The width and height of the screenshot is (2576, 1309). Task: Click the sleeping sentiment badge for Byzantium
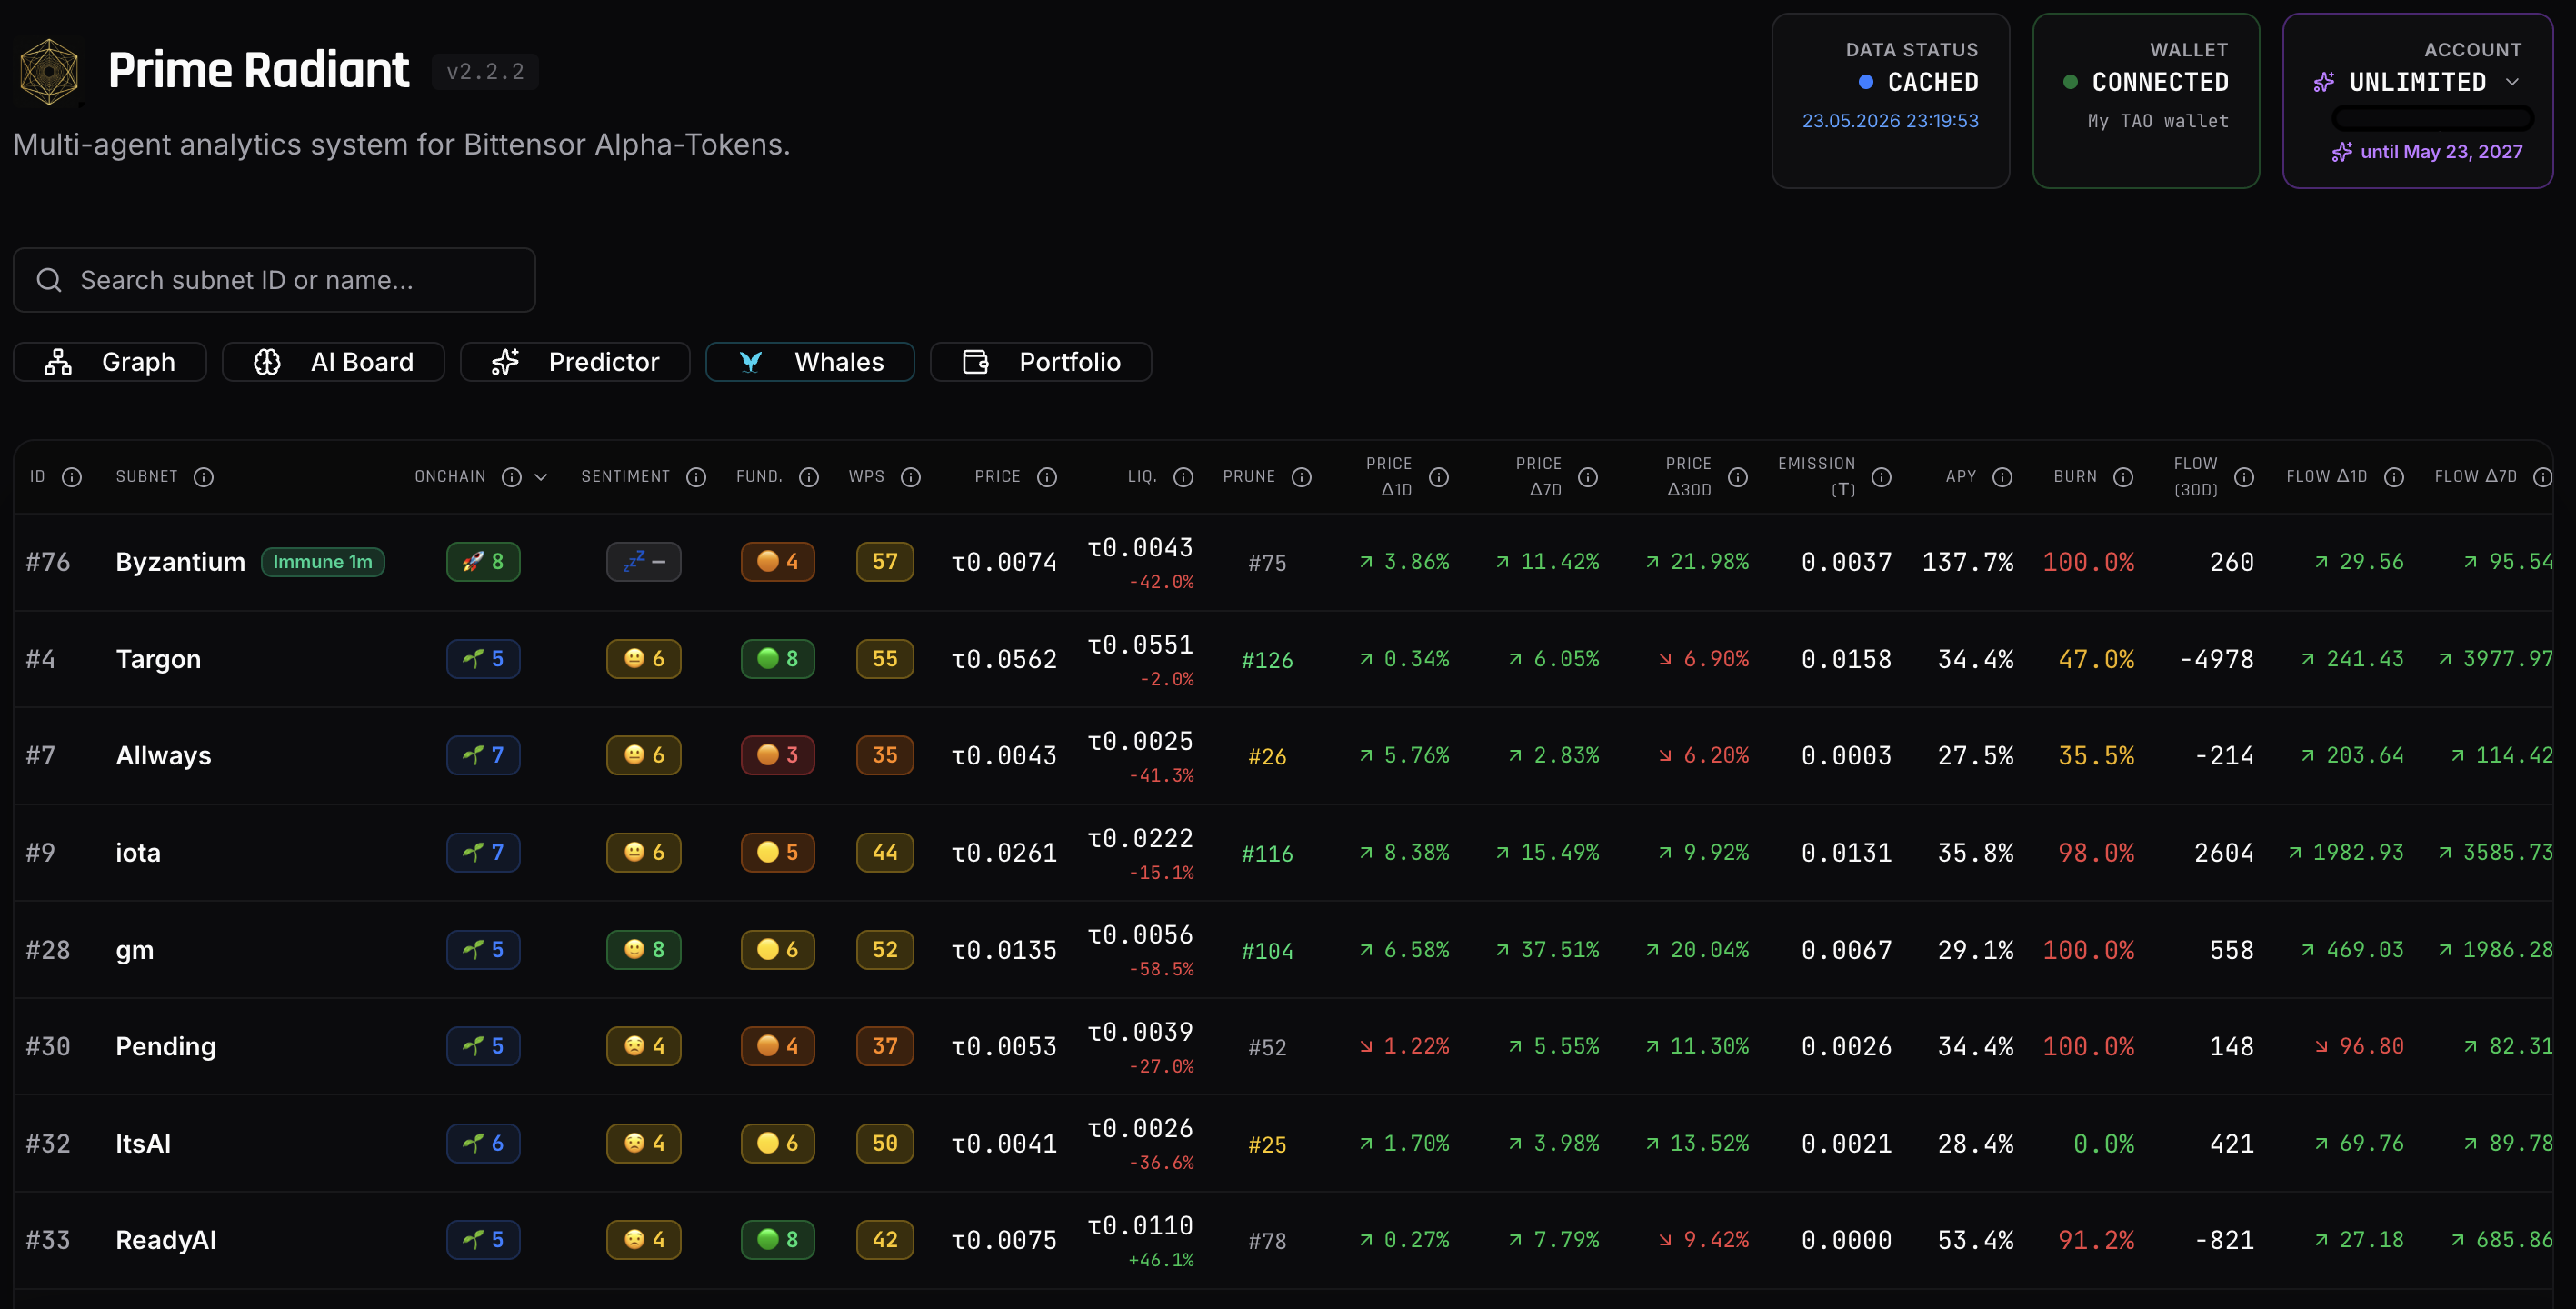pyautogui.click(x=644, y=562)
